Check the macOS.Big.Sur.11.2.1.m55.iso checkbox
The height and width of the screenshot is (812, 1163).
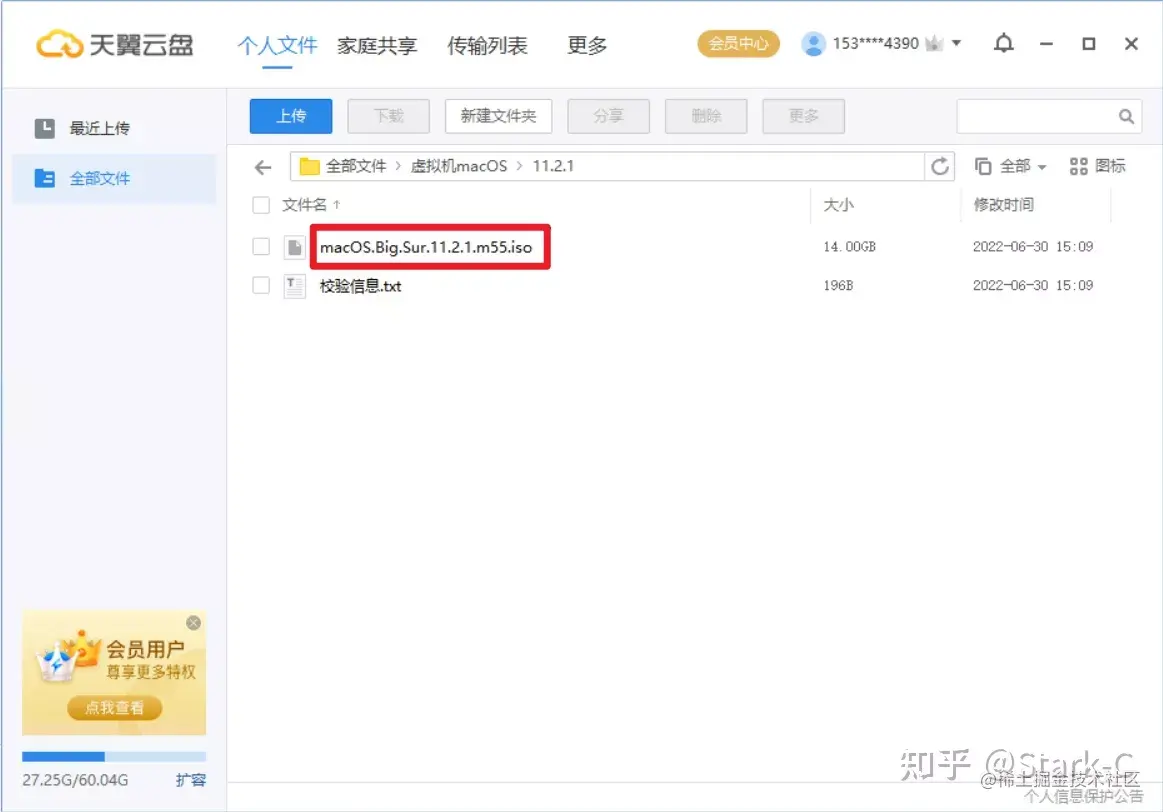[261, 246]
